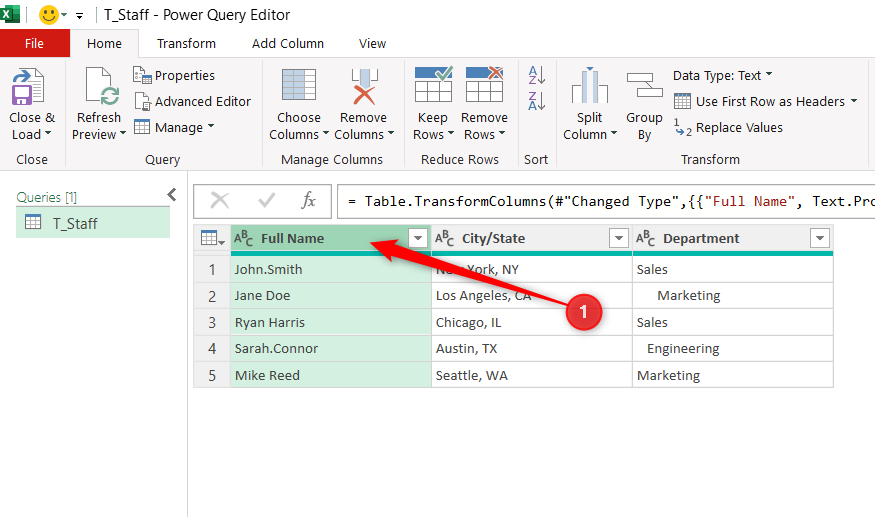Switch to the View tab
This screenshot has width=875, height=517.
coord(372,43)
